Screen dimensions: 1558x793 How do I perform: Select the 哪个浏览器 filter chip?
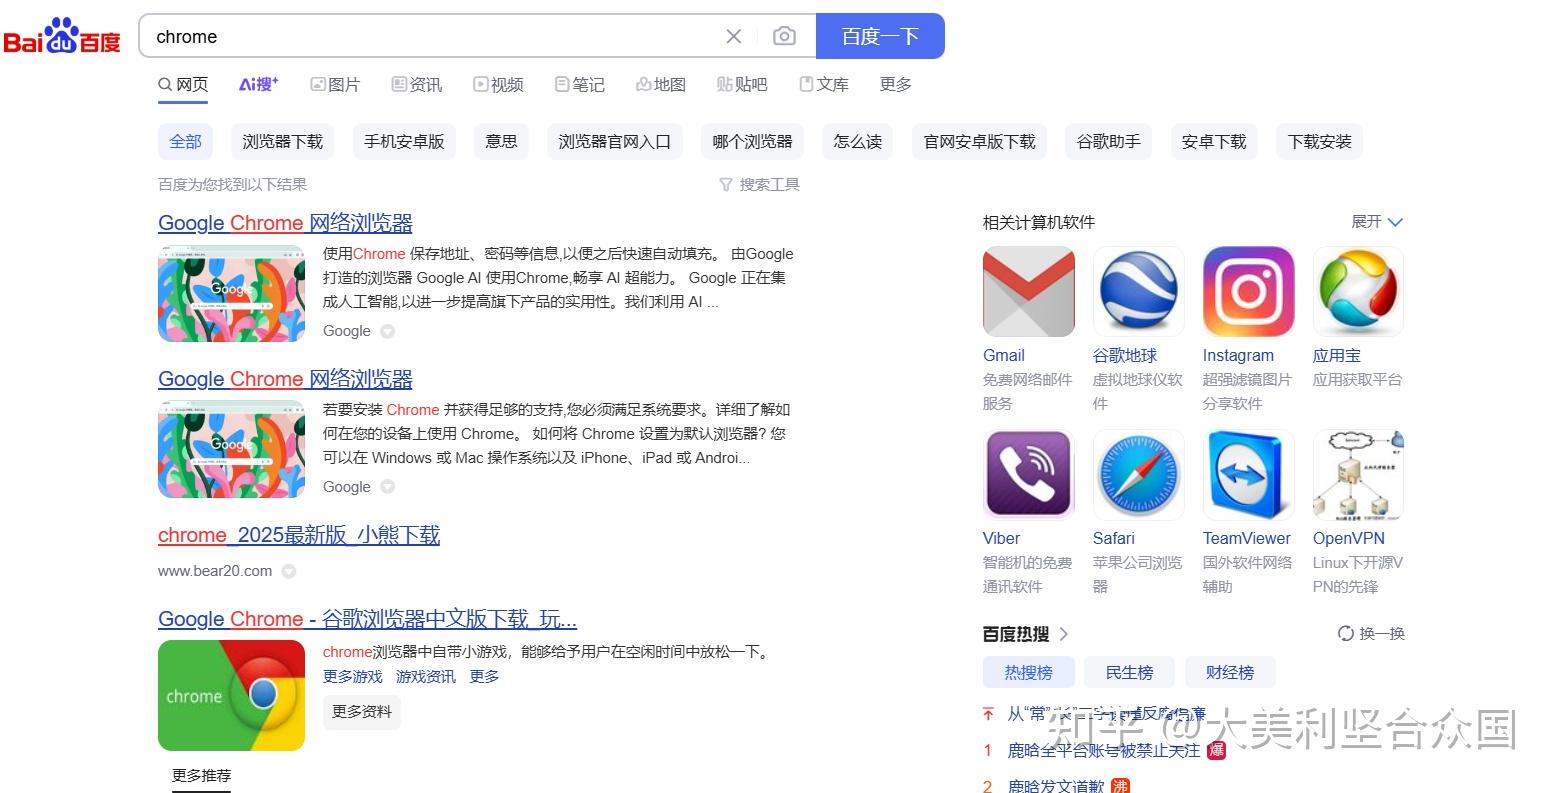[x=752, y=141]
